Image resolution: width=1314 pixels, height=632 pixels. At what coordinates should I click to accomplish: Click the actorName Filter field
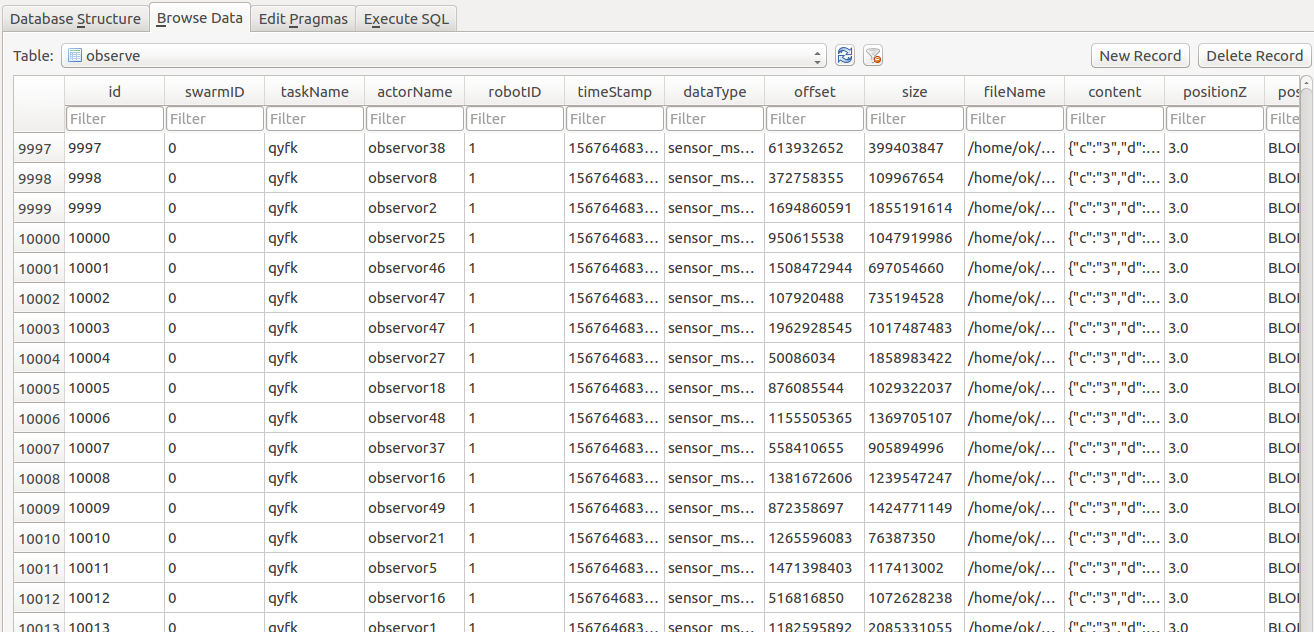point(414,118)
